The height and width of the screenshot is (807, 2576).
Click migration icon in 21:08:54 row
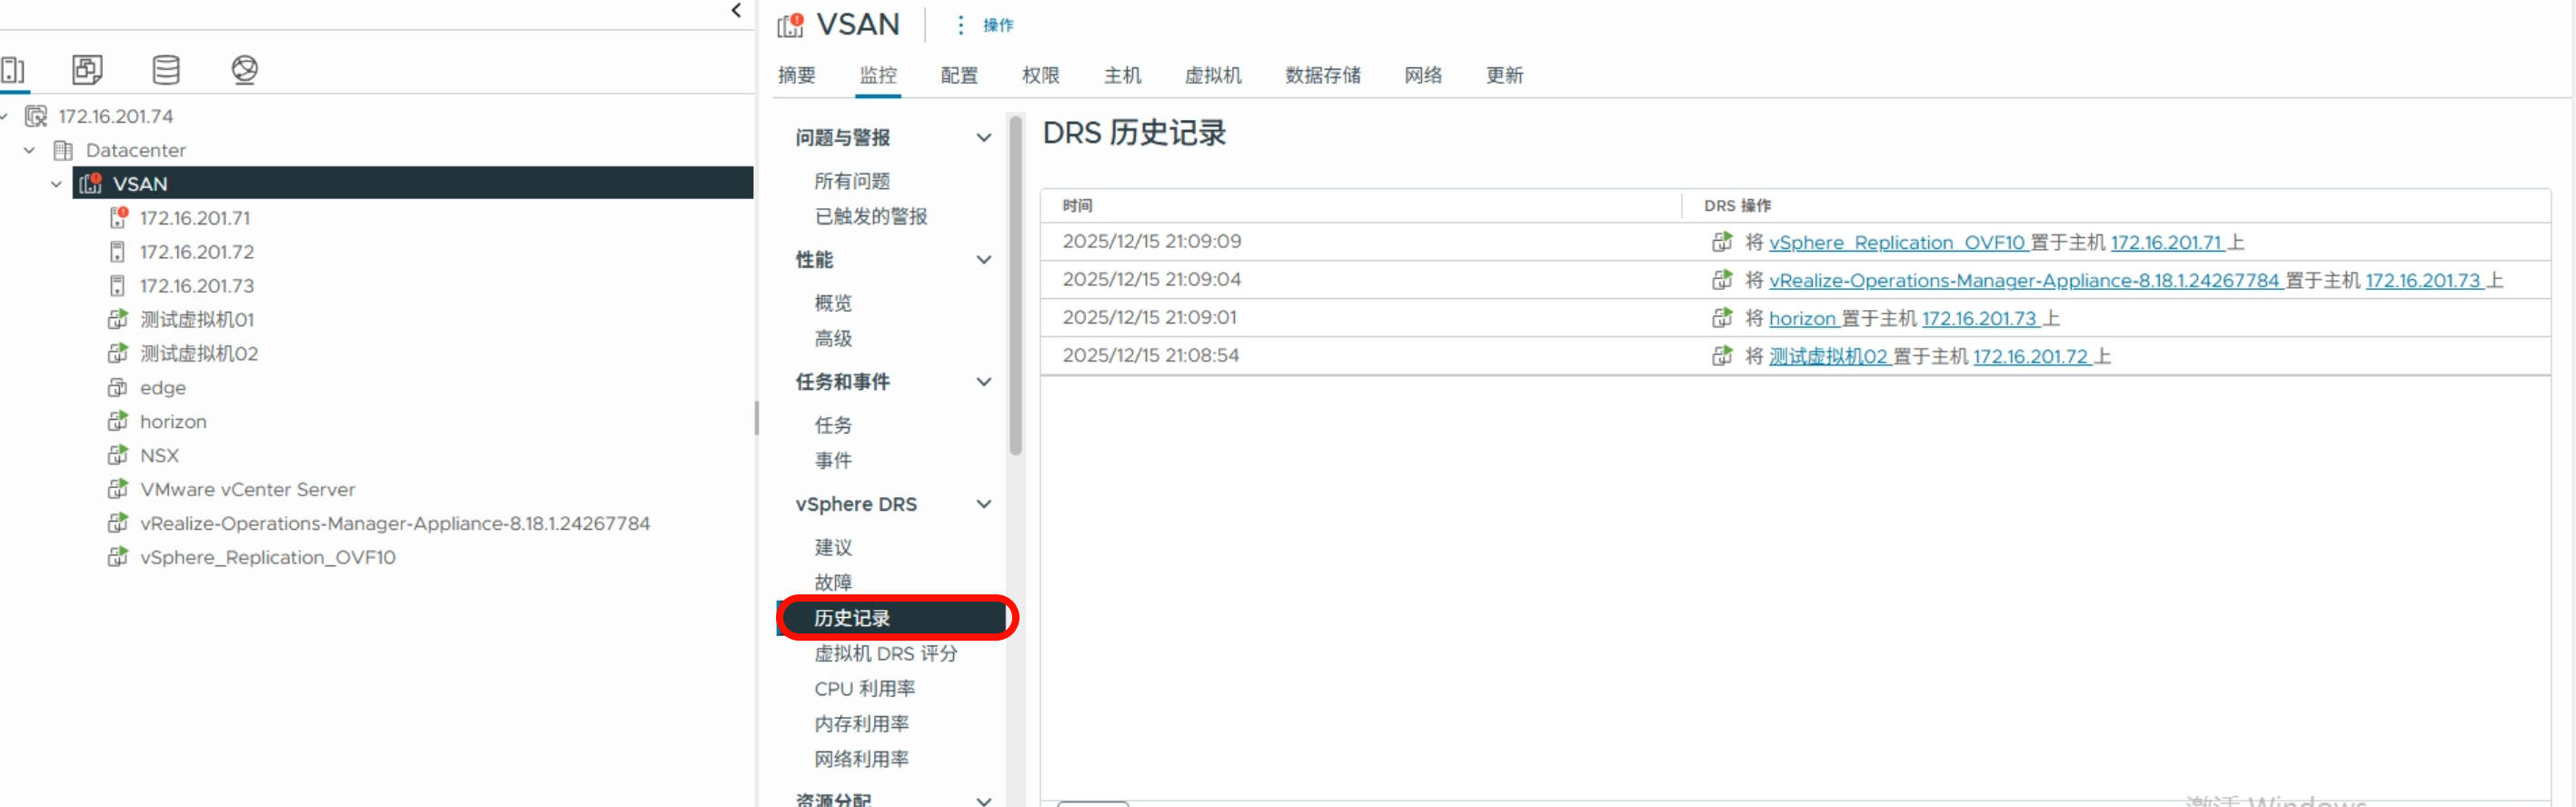tap(1722, 356)
